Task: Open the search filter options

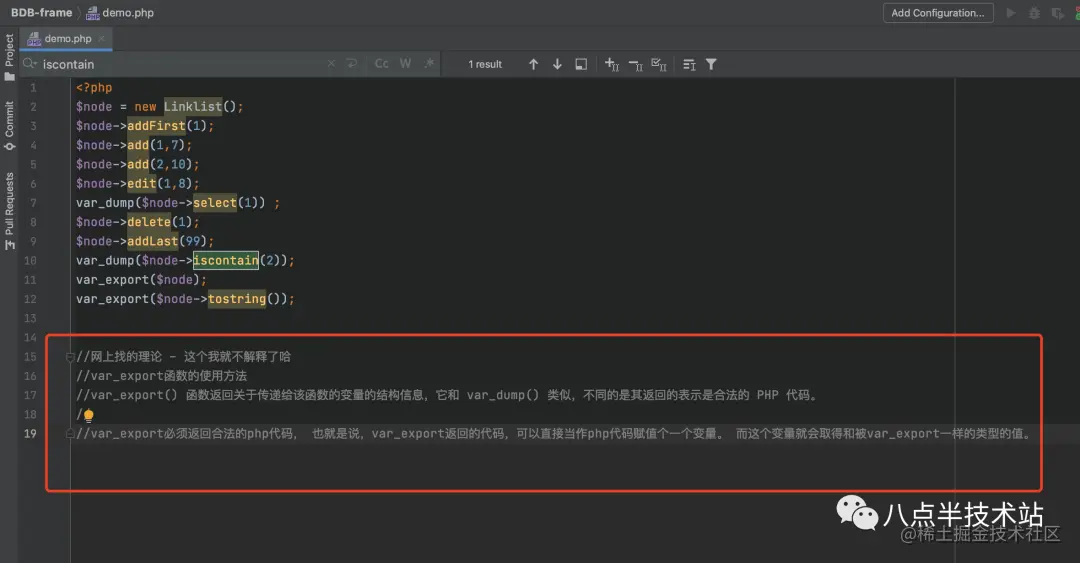Action: (711, 64)
